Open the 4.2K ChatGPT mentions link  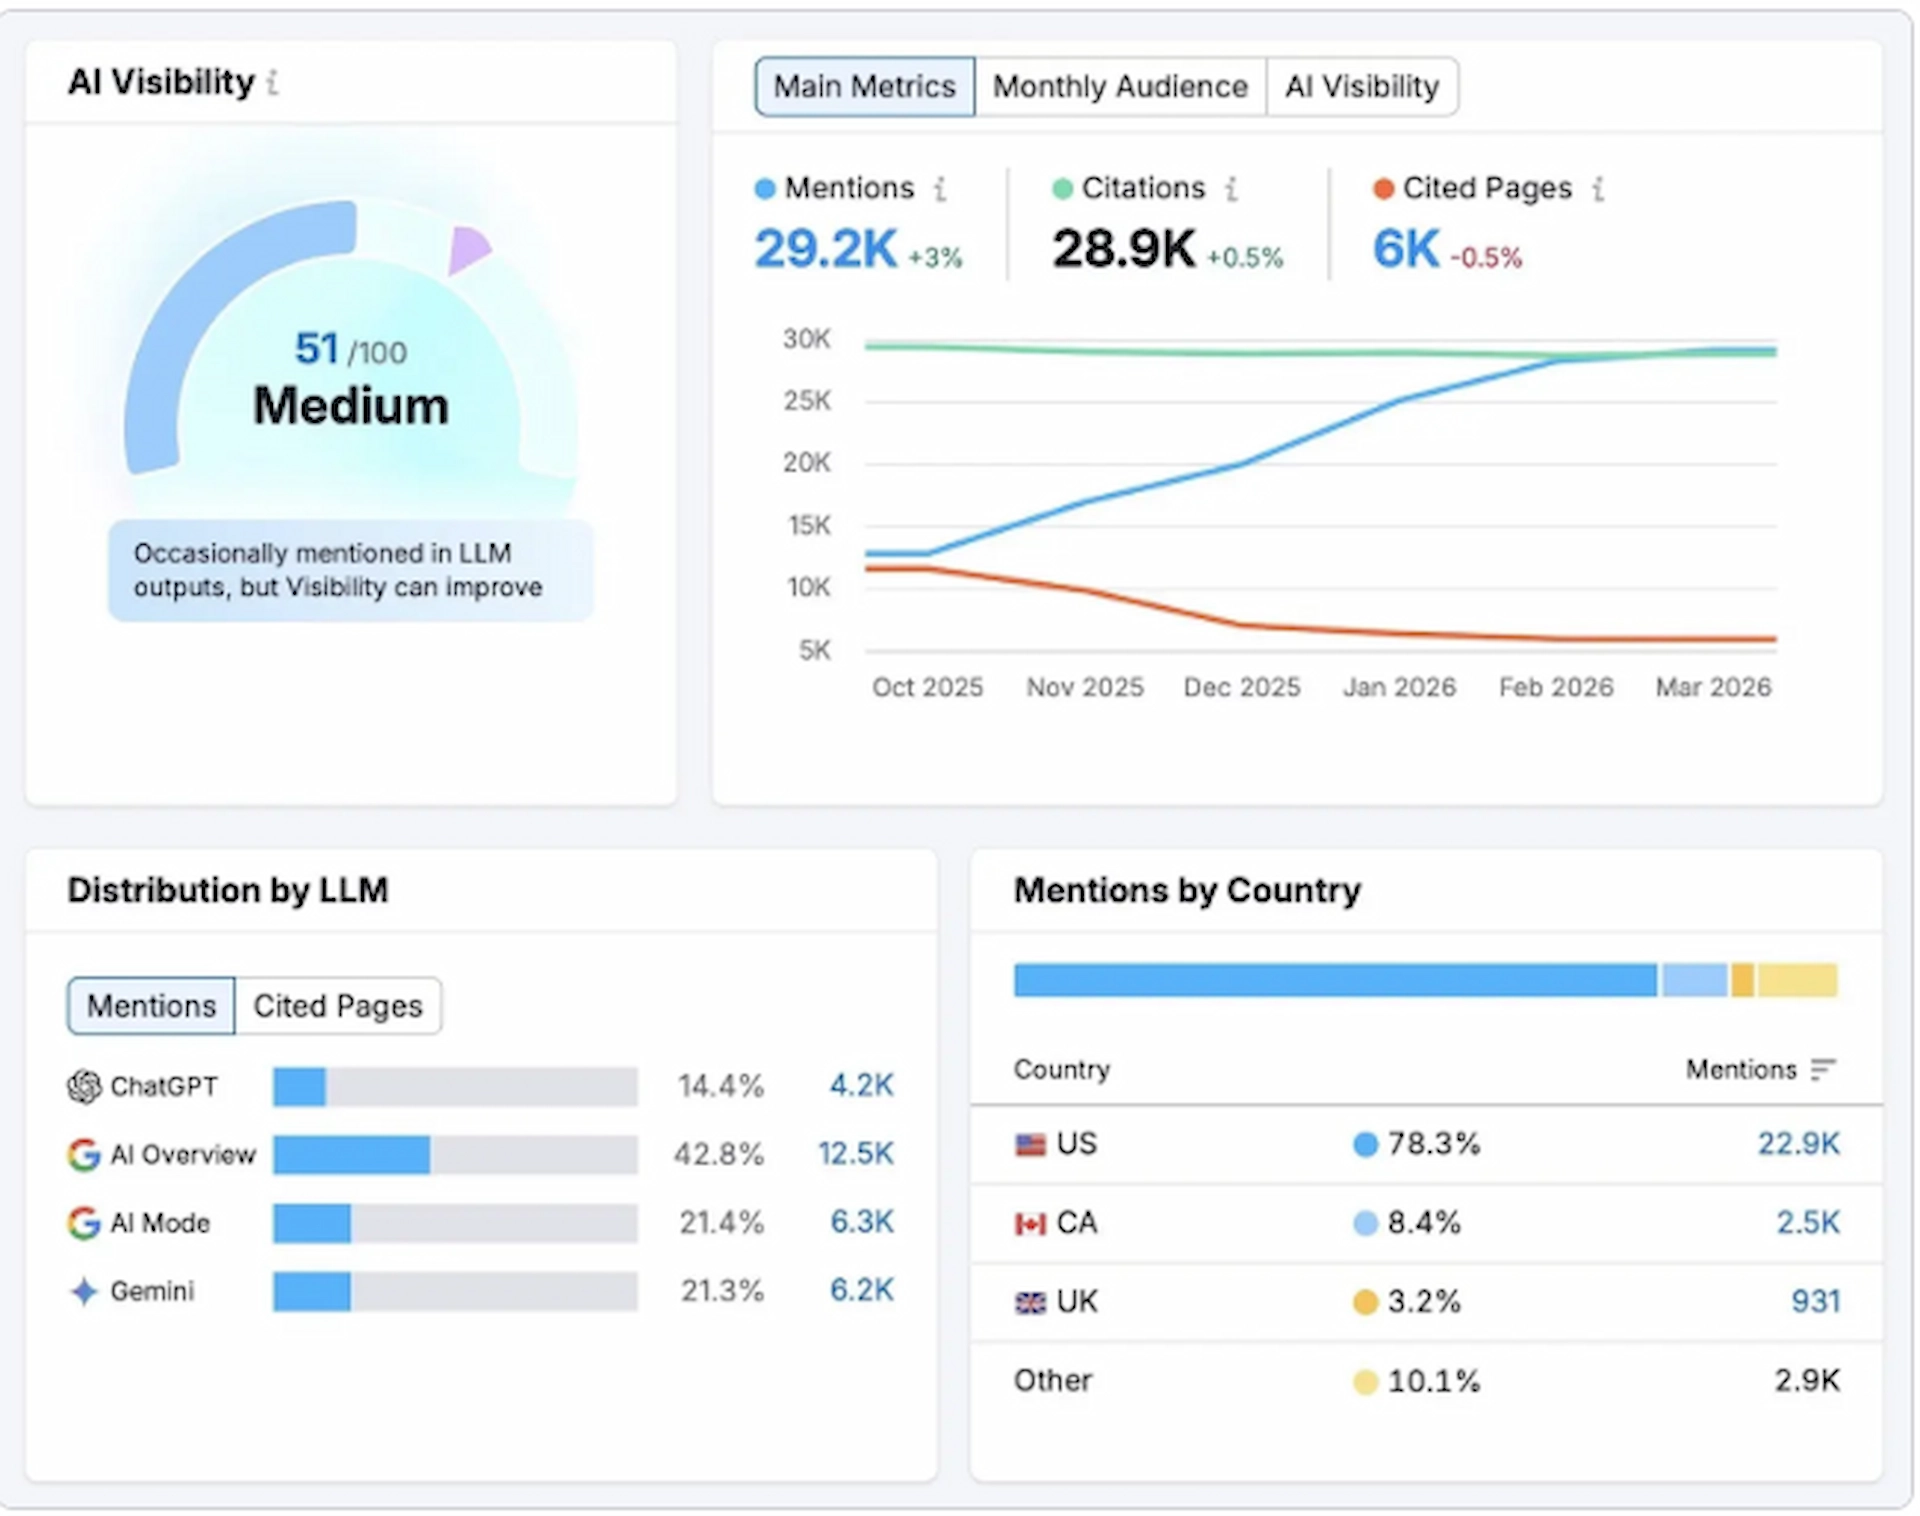(x=861, y=1086)
